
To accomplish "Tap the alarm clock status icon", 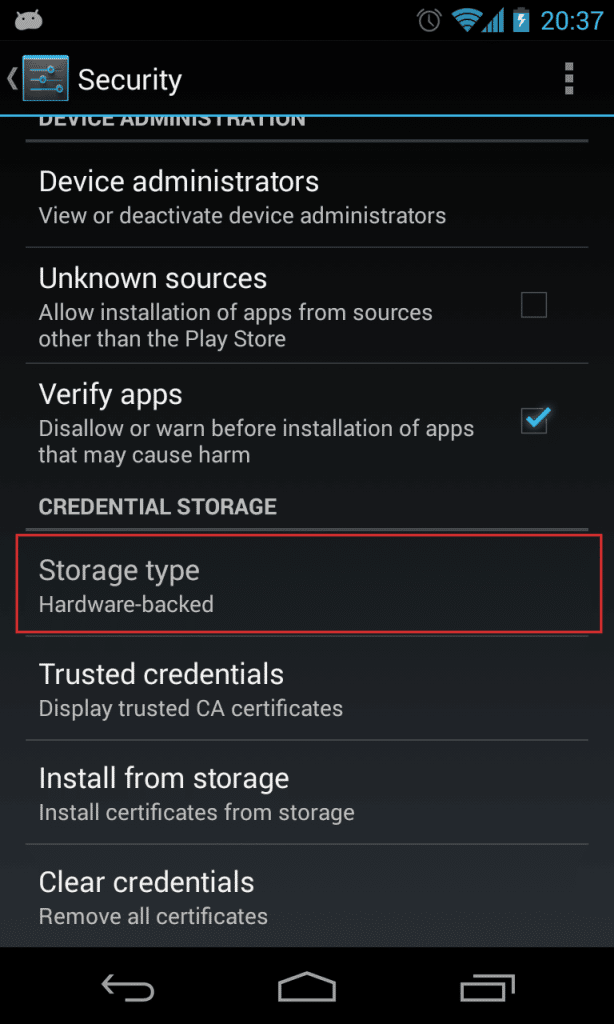I will [x=430, y=20].
